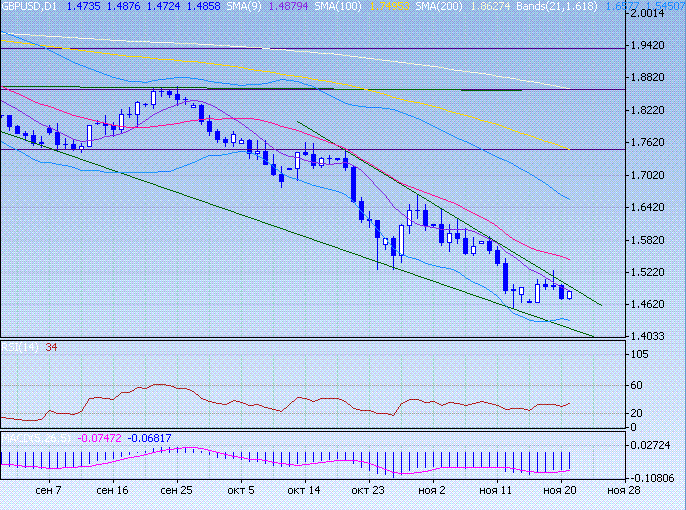Click the last candlestick on the chart
Viewport: 686px width, 510px height.
tap(569, 293)
